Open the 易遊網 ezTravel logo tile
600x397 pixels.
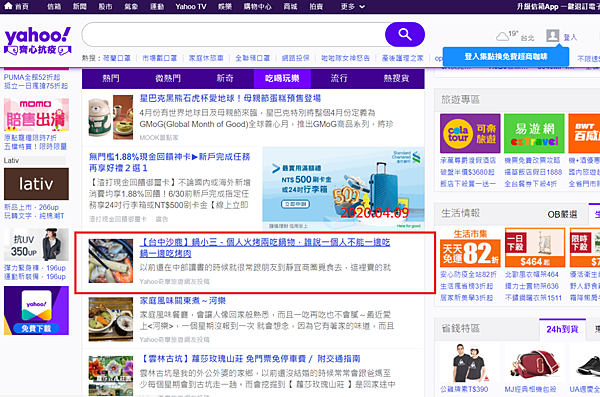(534, 133)
